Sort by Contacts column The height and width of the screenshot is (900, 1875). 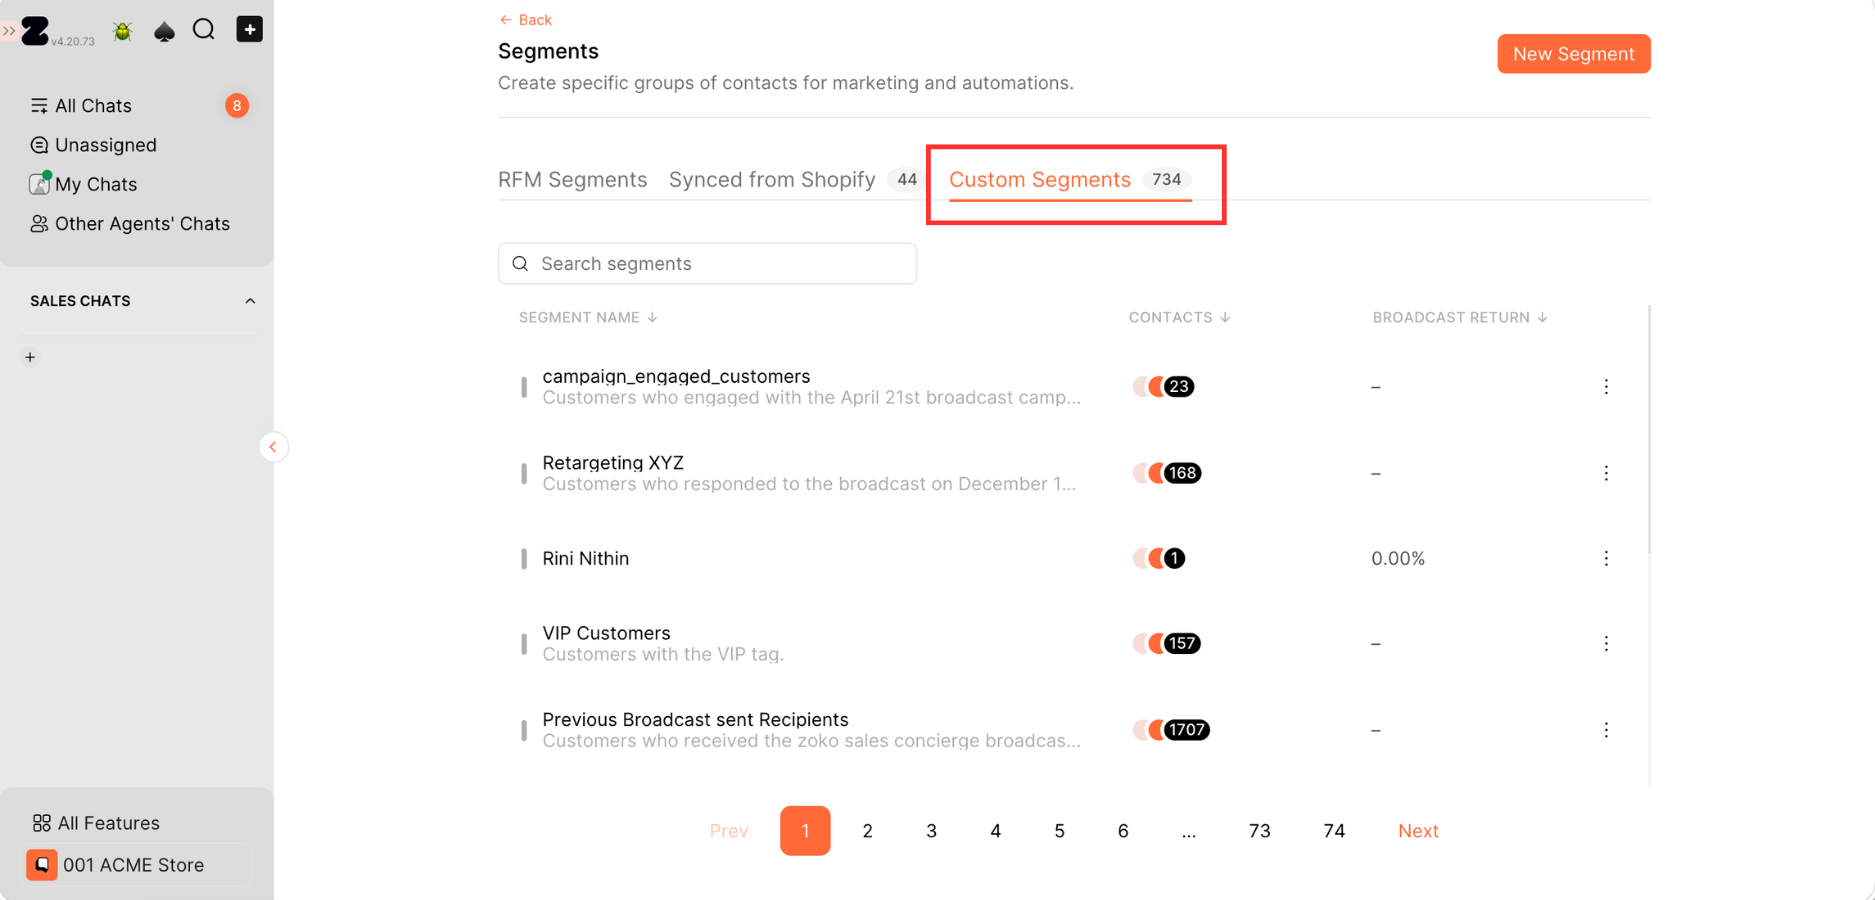1179,317
